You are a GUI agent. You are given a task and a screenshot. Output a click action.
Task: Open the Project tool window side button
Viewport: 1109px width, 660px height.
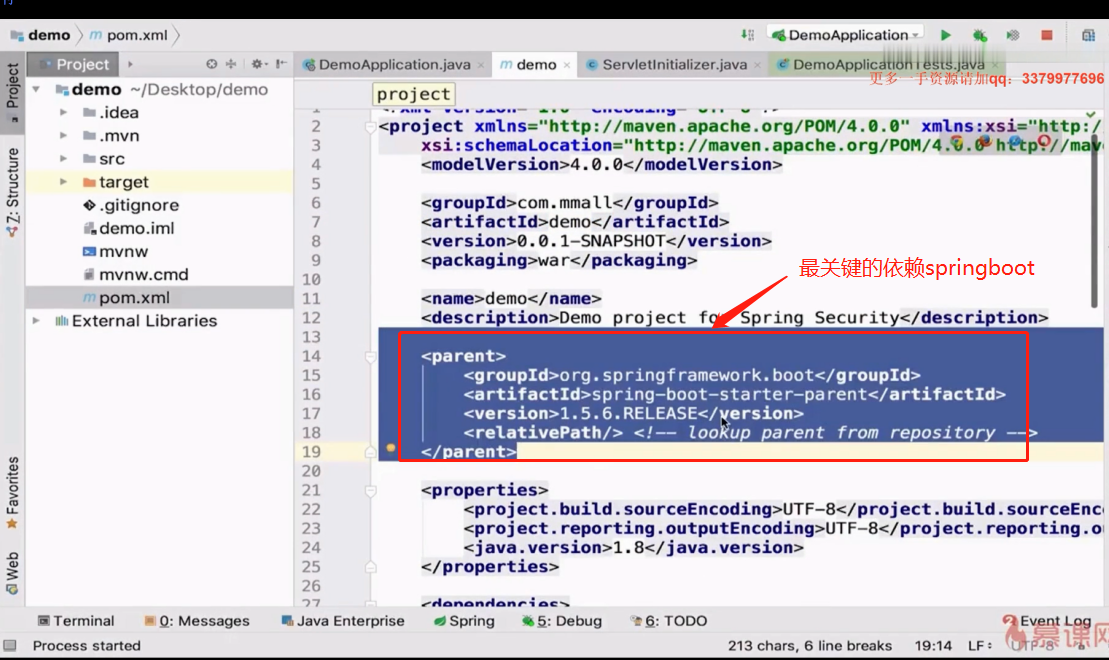pos(13,92)
